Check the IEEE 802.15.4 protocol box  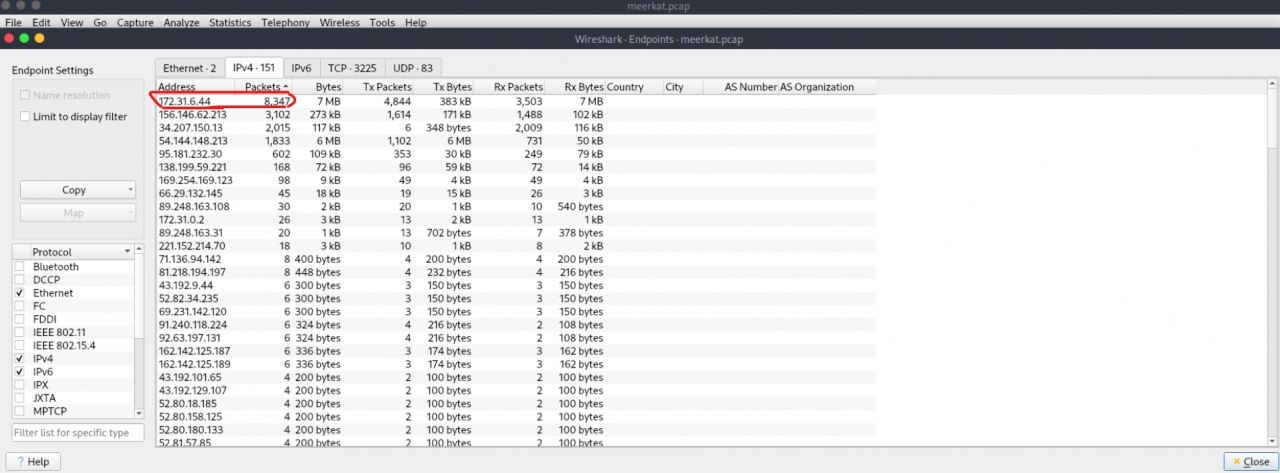coord(19,345)
